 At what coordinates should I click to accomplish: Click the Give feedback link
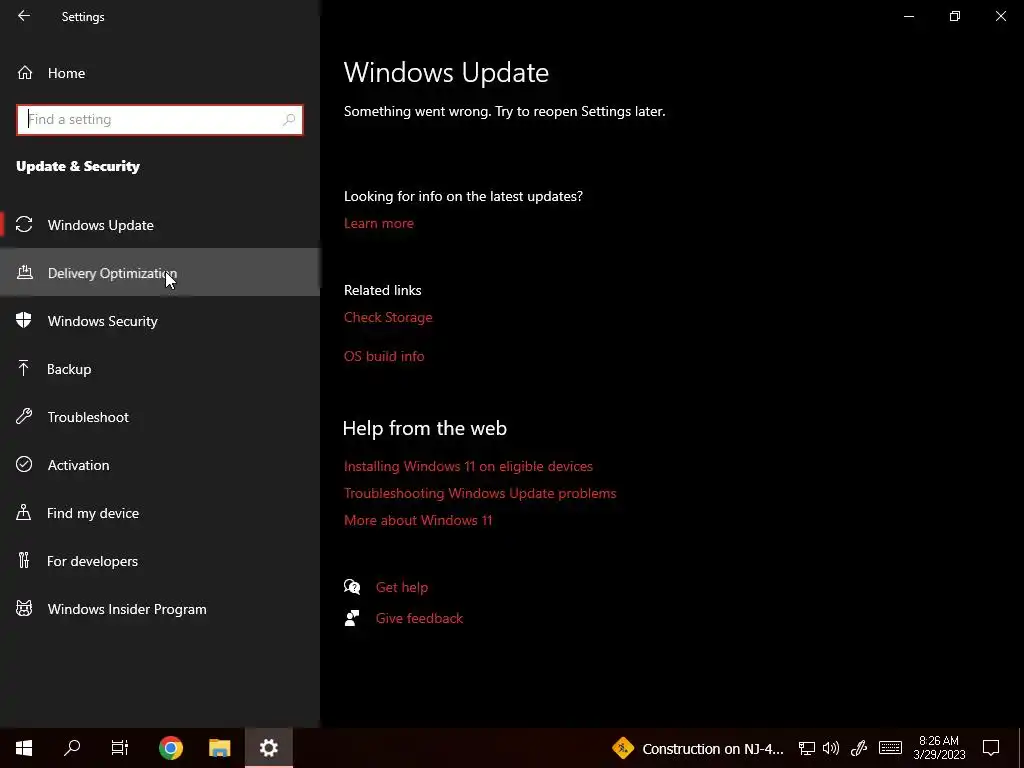tap(419, 618)
